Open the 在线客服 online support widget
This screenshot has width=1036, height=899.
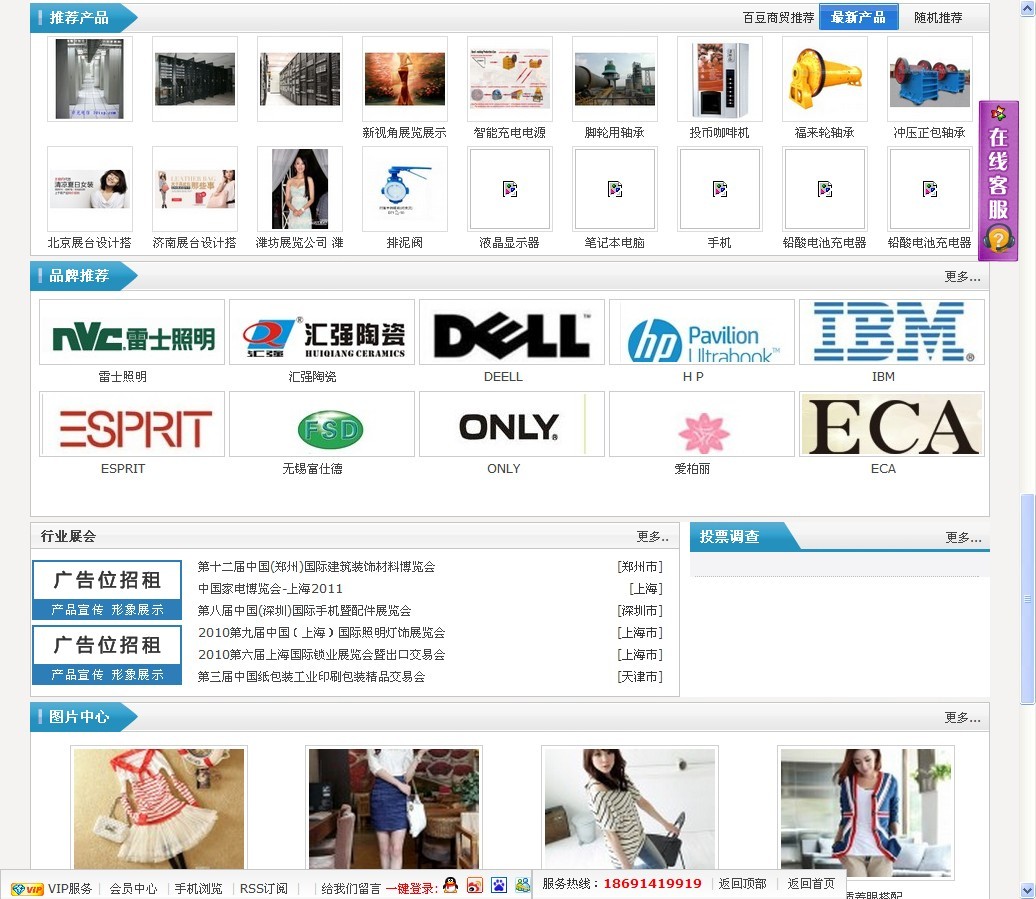(x=998, y=180)
